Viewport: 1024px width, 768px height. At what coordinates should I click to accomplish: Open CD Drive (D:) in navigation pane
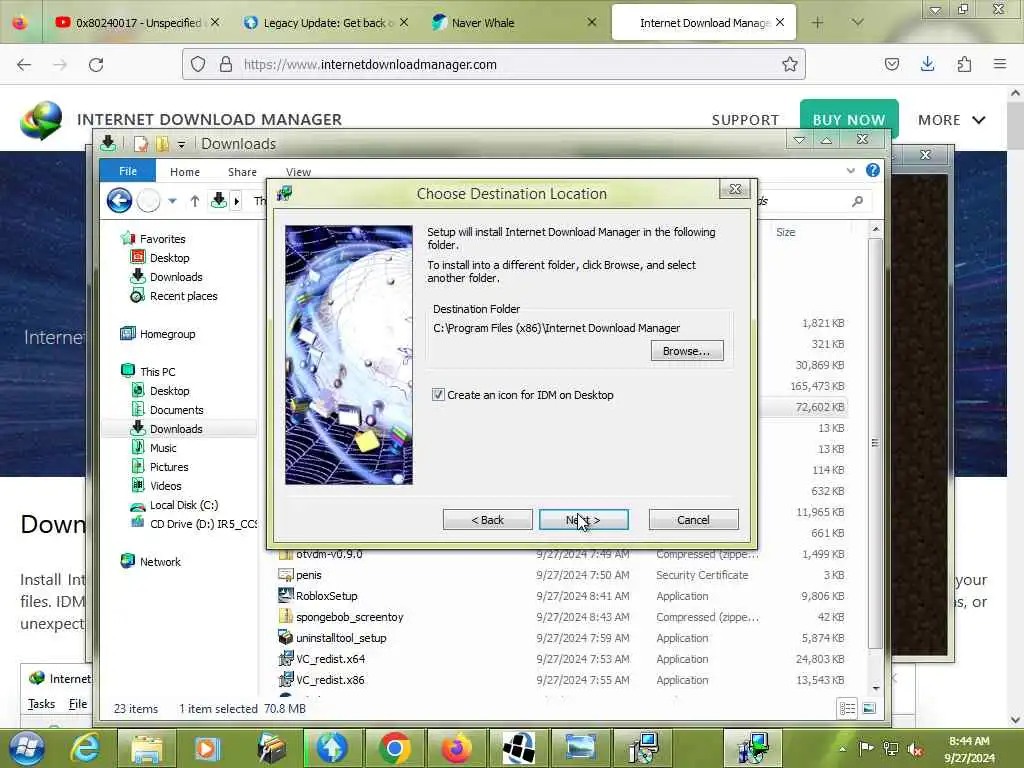pos(203,524)
